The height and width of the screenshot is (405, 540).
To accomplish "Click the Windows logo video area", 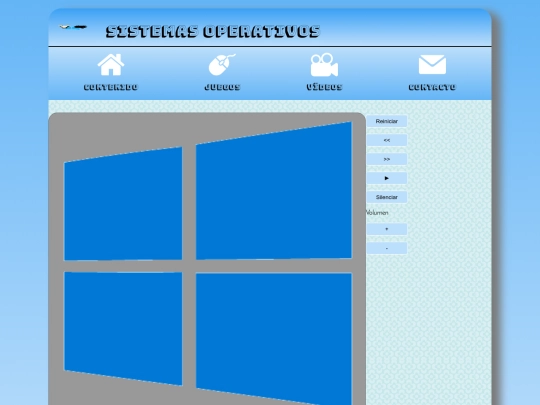I will (207, 259).
